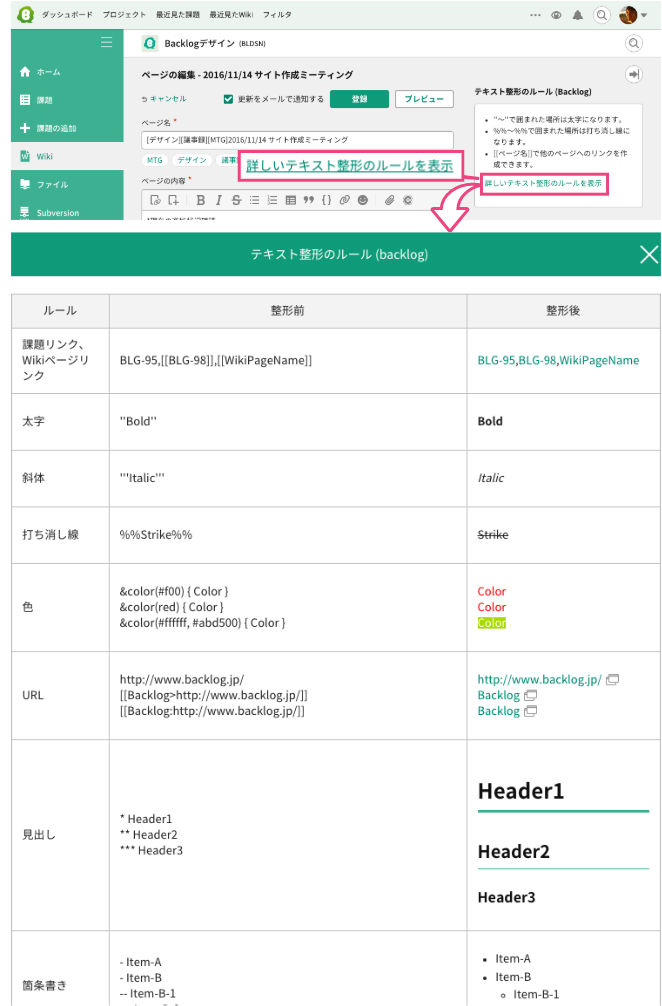Click the Backlogデザイン project icon

click(150, 43)
